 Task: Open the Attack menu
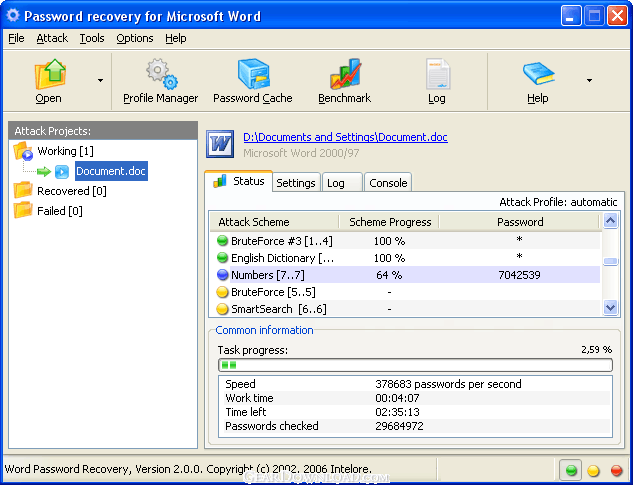52,38
